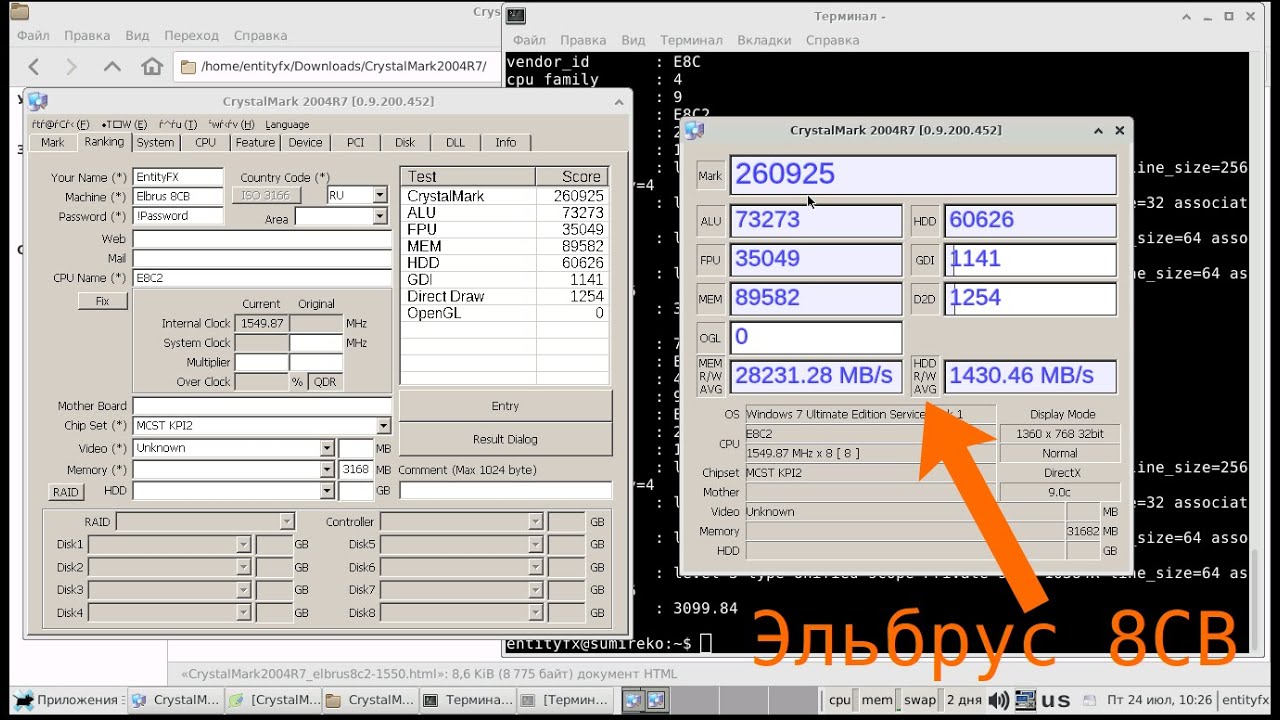The height and width of the screenshot is (720, 1280).
Task: Click the Fix button
Action: (x=102, y=301)
